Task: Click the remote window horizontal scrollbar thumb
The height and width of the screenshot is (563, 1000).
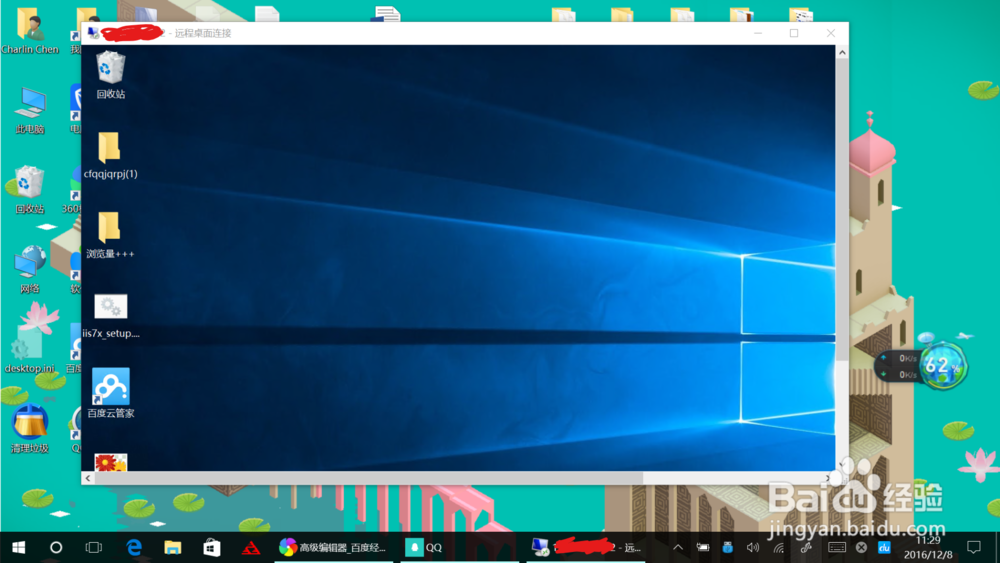Action: (369, 478)
